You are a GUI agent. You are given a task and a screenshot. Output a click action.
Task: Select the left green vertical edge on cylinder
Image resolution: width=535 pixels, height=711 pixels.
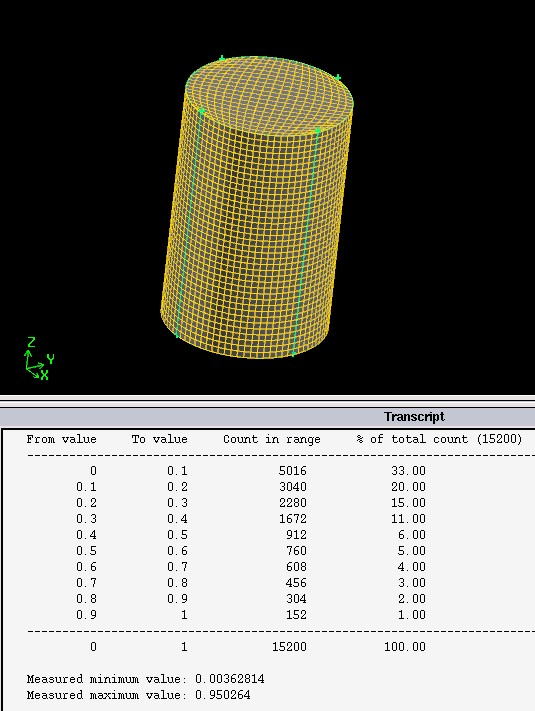click(x=189, y=222)
